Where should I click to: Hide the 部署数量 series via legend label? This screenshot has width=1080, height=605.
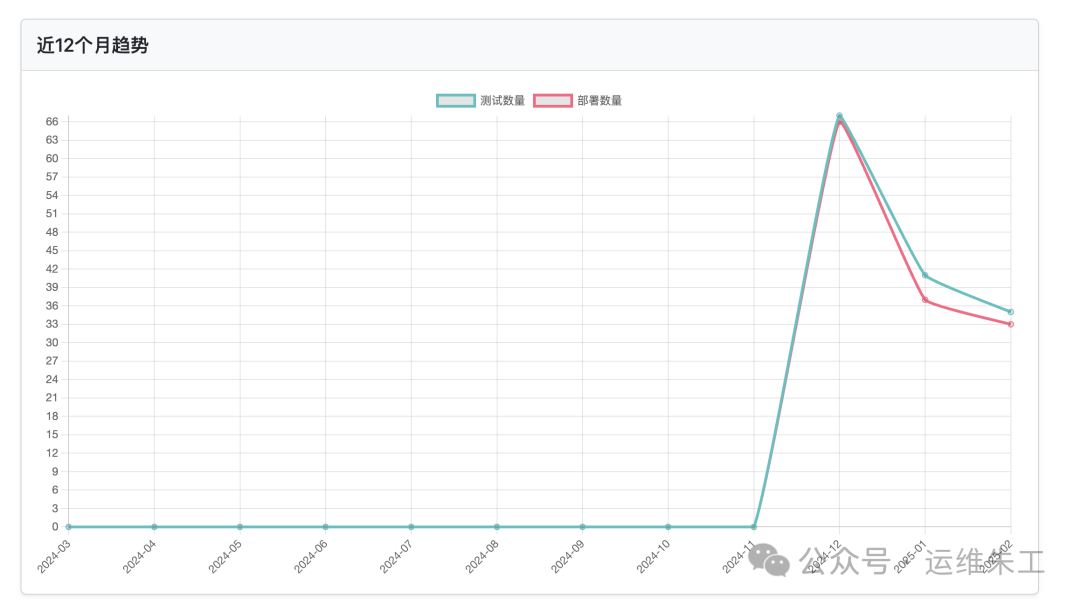click(599, 100)
